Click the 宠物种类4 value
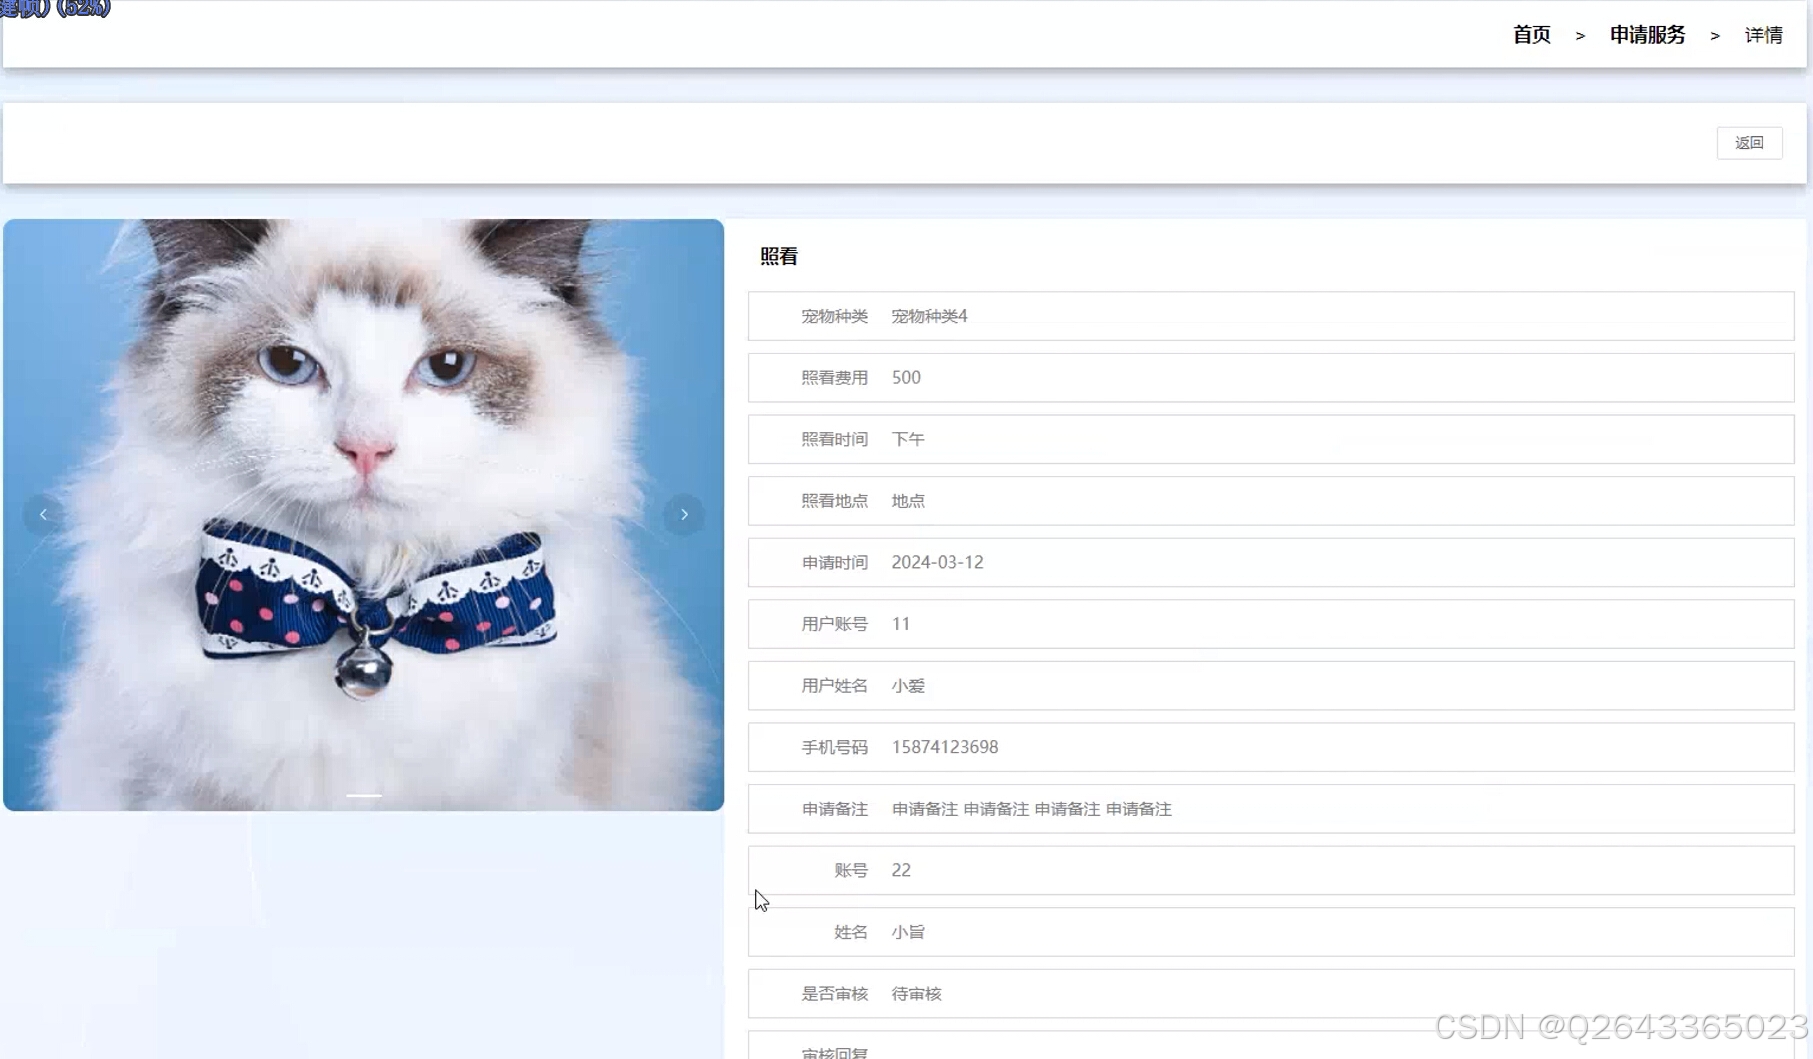 pyautogui.click(x=929, y=316)
